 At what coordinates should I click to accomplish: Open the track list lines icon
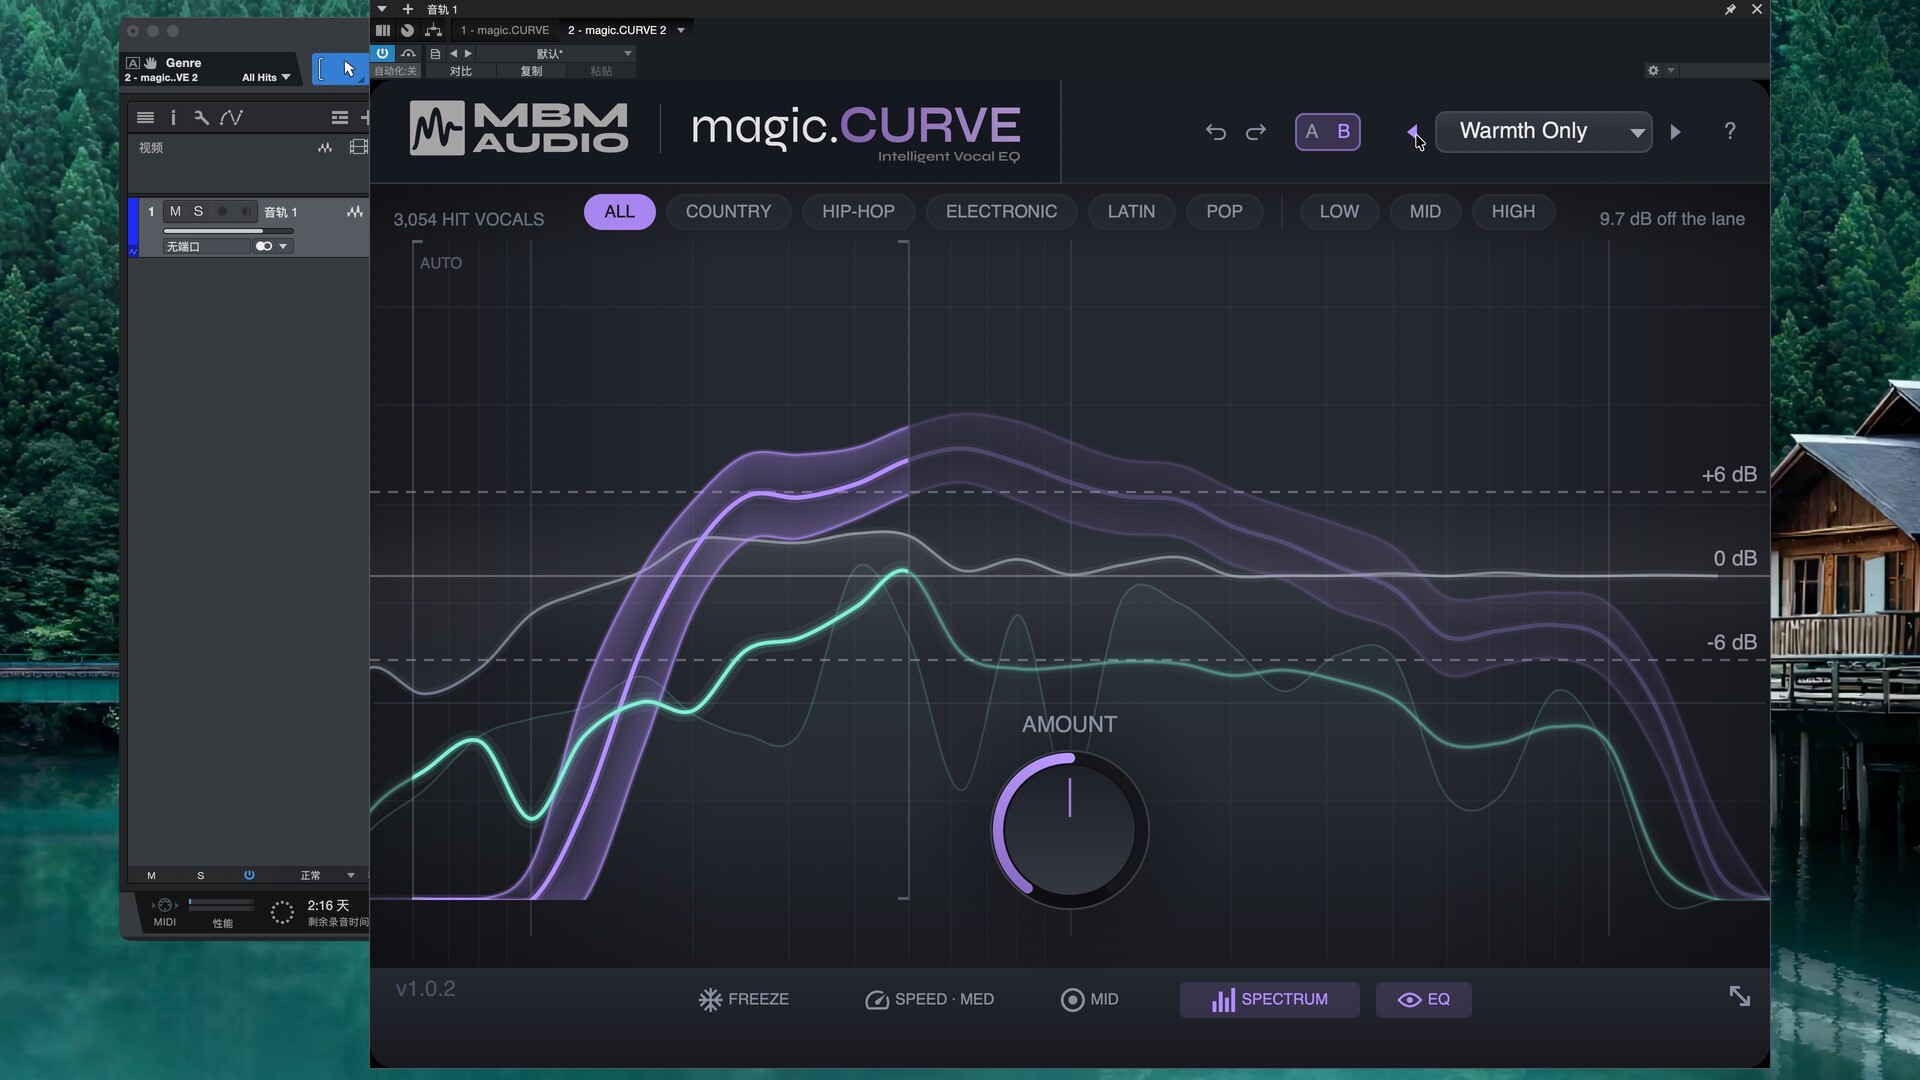coord(145,117)
